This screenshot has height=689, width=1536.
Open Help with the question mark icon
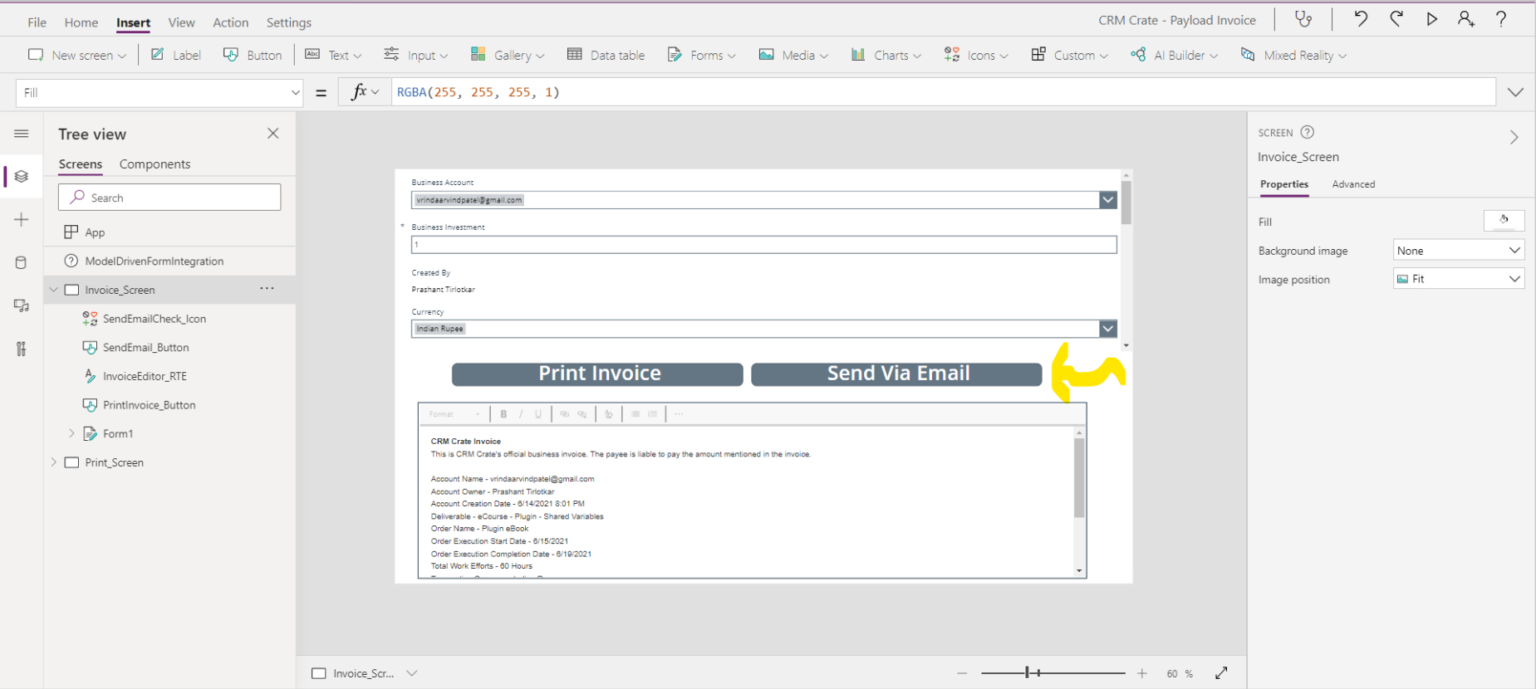(1500, 18)
